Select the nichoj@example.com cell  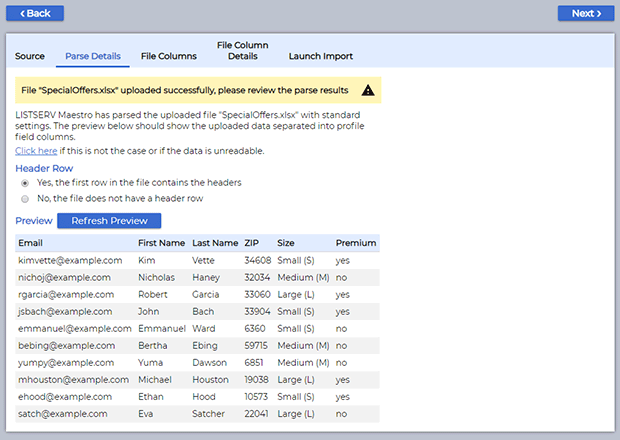point(64,278)
